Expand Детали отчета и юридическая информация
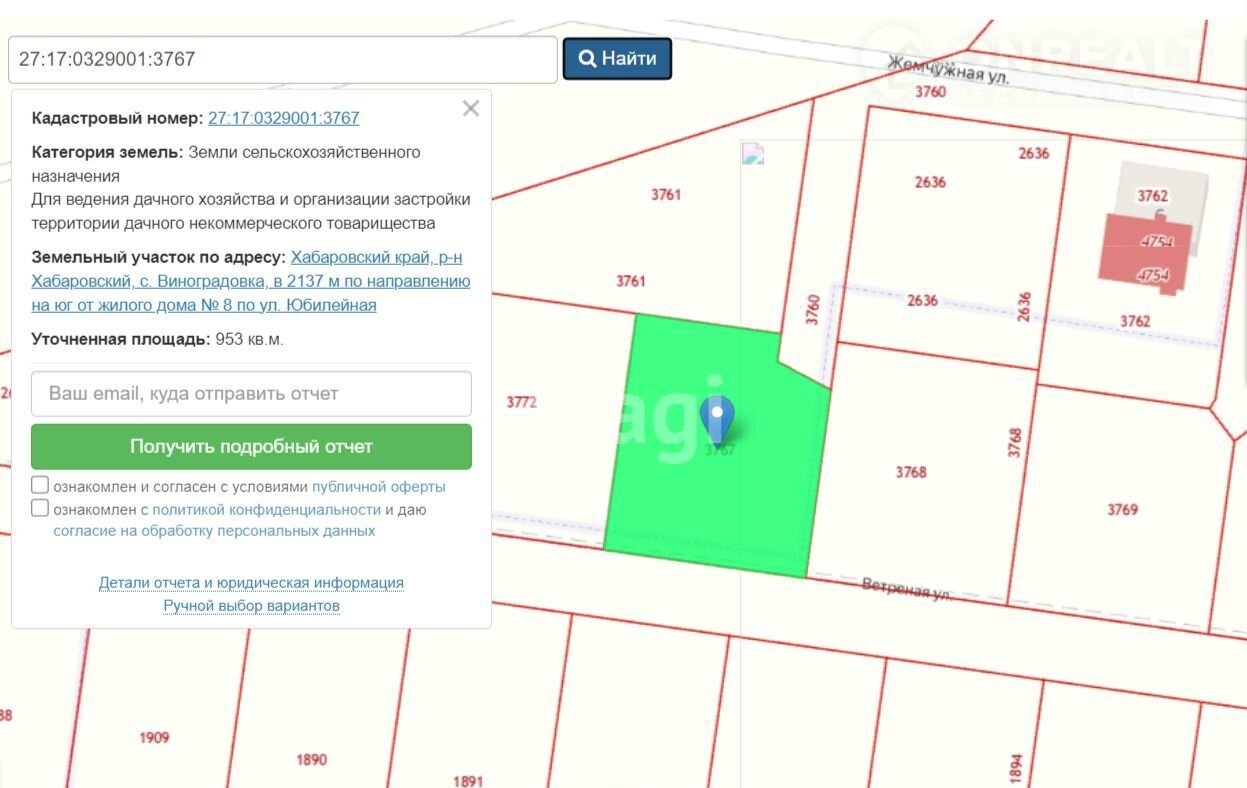 [x=251, y=583]
